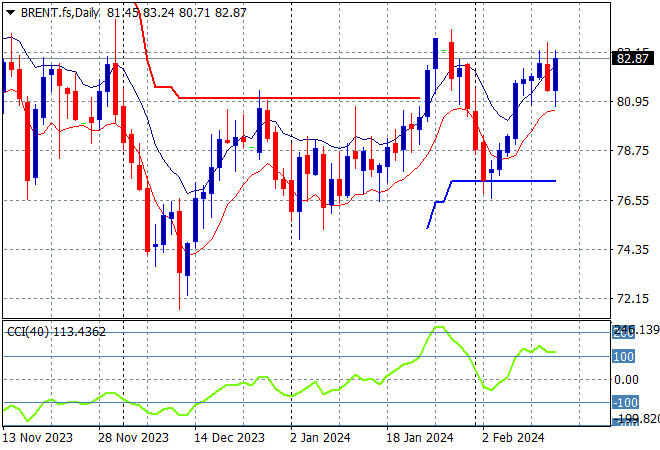The image size is (660, 450).
Task: Click the 80.95 price axis label
Action: 633,101
